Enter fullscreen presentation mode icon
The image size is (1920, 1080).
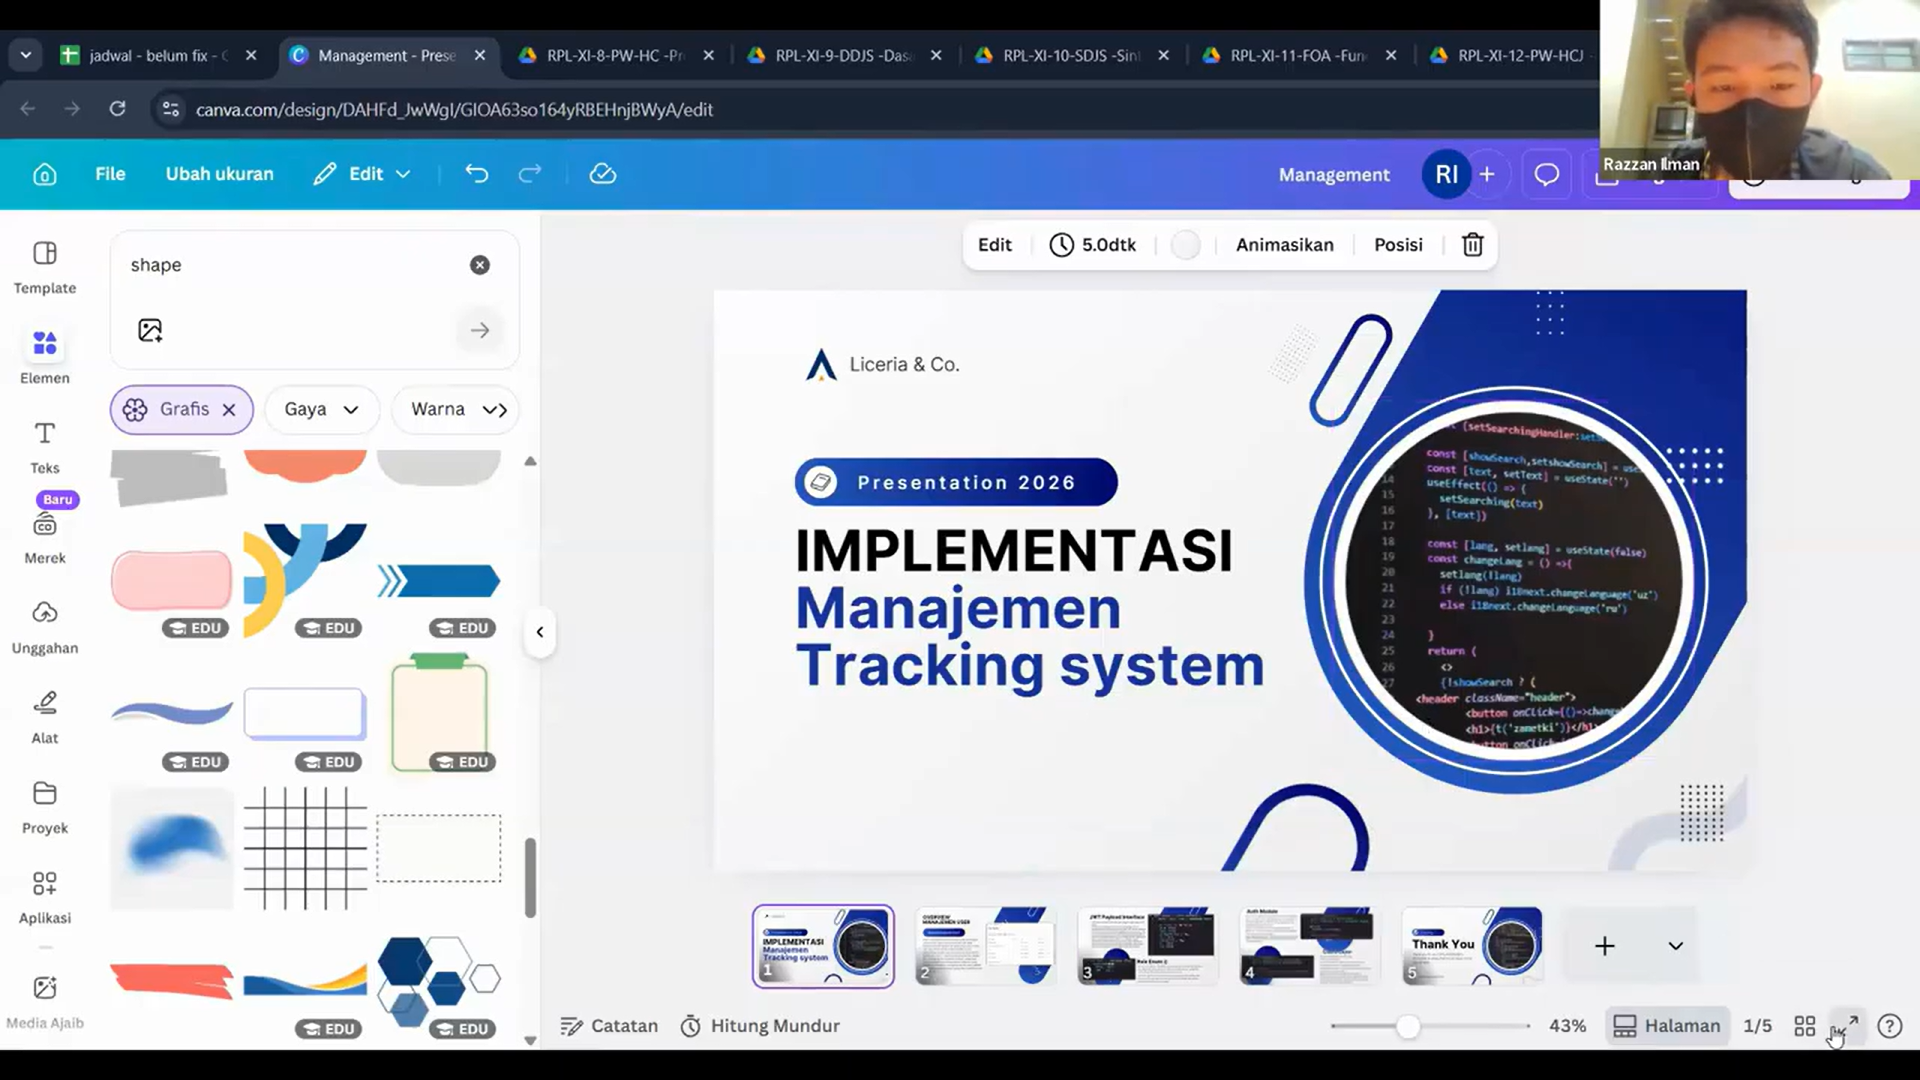[1846, 1026]
